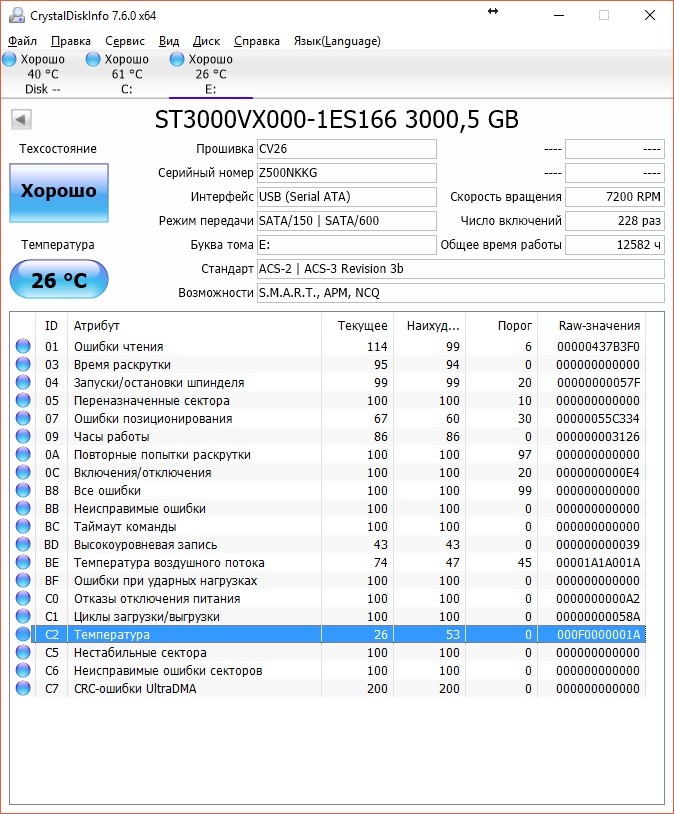Click the status orb for attribute 07 row
The width and height of the screenshot is (674, 814).
[23, 418]
